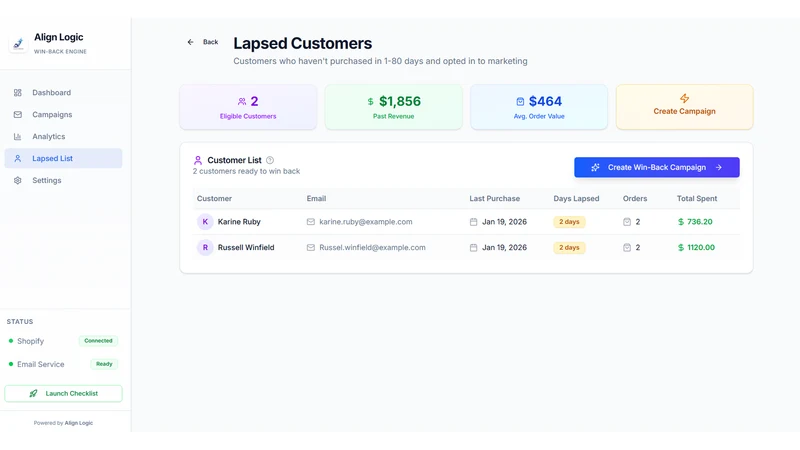Click the 2 days badge for Karine Ruby
The height and width of the screenshot is (450, 800).
click(569, 222)
